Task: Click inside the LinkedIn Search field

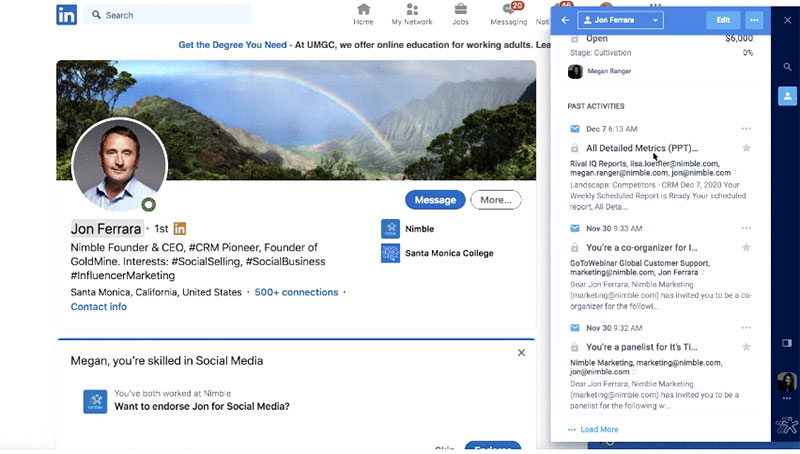Action: coord(167,15)
